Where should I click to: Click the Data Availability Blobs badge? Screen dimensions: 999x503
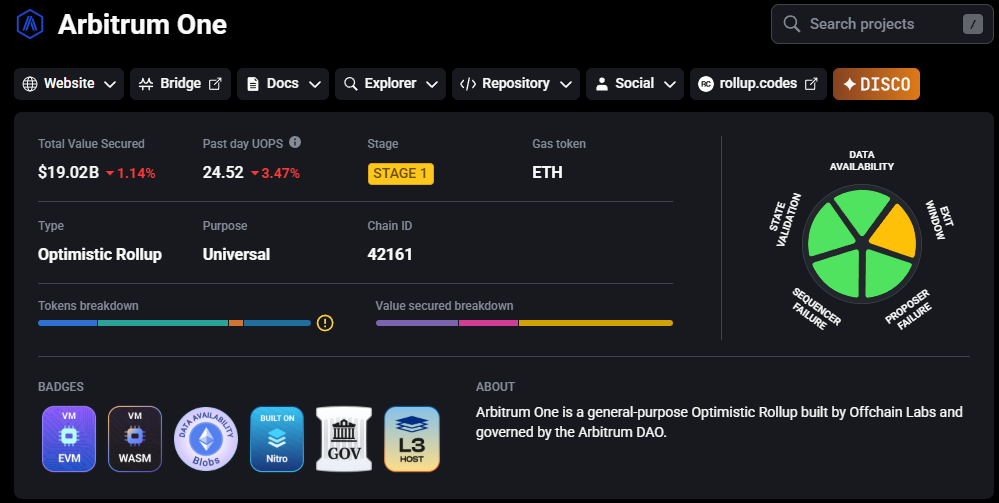click(x=205, y=438)
